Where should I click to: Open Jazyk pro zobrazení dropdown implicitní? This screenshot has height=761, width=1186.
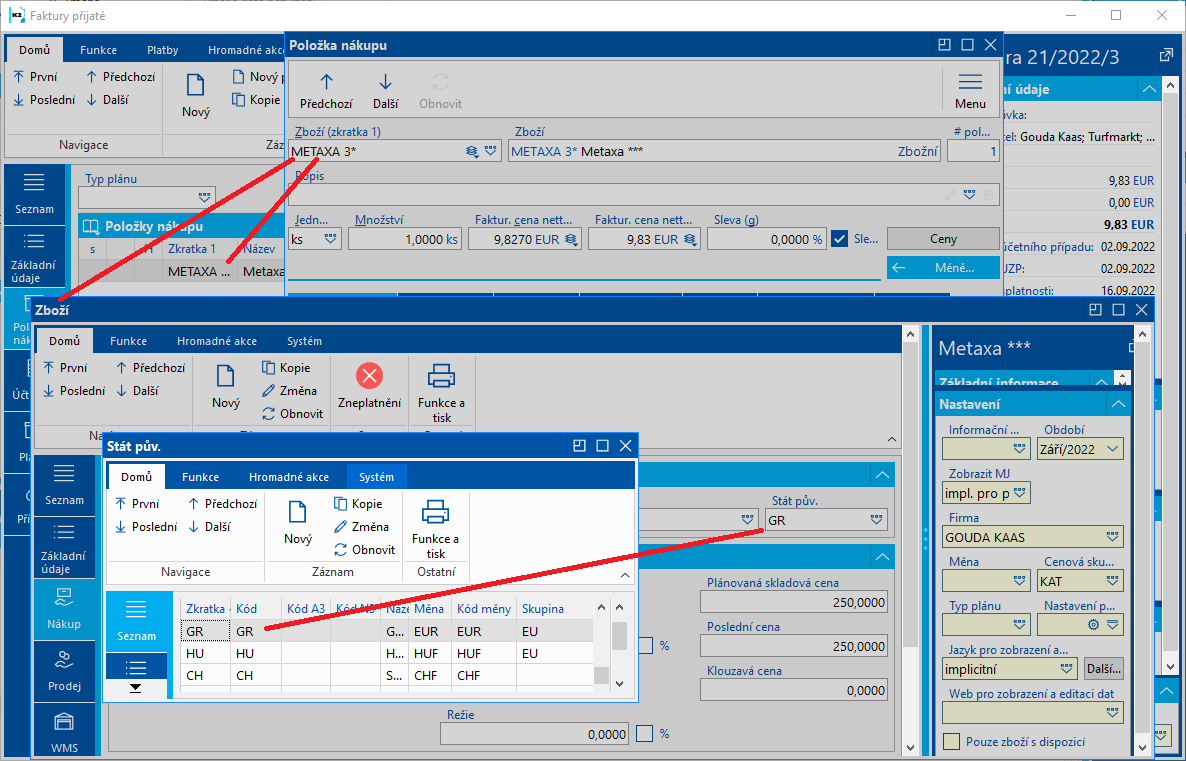[1066, 669]
